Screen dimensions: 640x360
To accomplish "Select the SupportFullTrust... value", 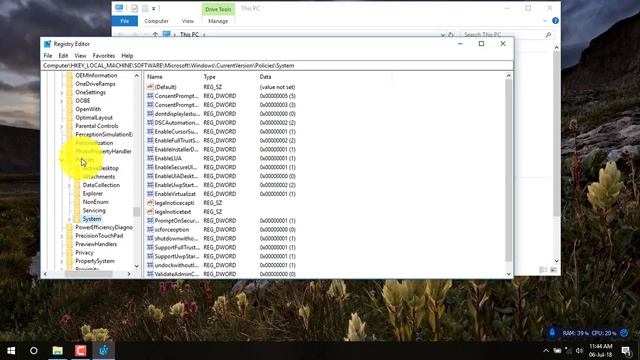I will (177, 247).
